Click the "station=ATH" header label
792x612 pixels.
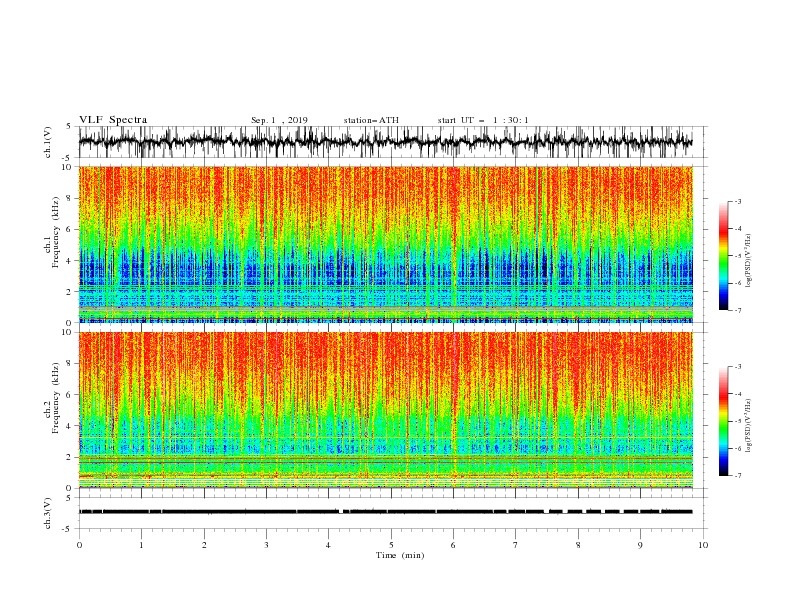[371, 120]
